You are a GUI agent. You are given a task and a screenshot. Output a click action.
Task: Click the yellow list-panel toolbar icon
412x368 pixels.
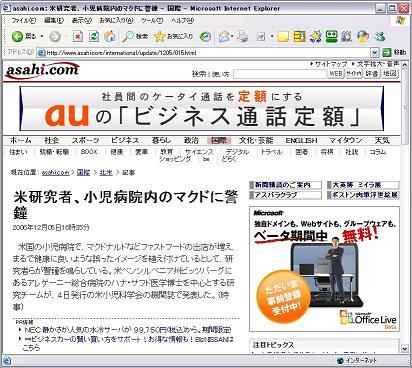point(299,36)
